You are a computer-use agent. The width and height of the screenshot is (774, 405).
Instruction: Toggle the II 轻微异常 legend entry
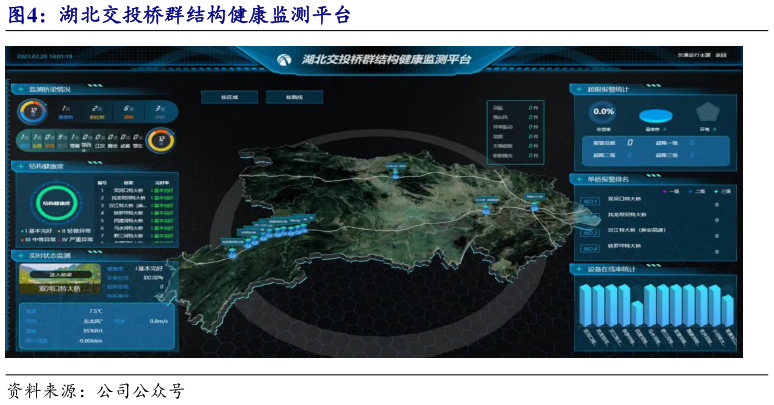coord(74,231)
